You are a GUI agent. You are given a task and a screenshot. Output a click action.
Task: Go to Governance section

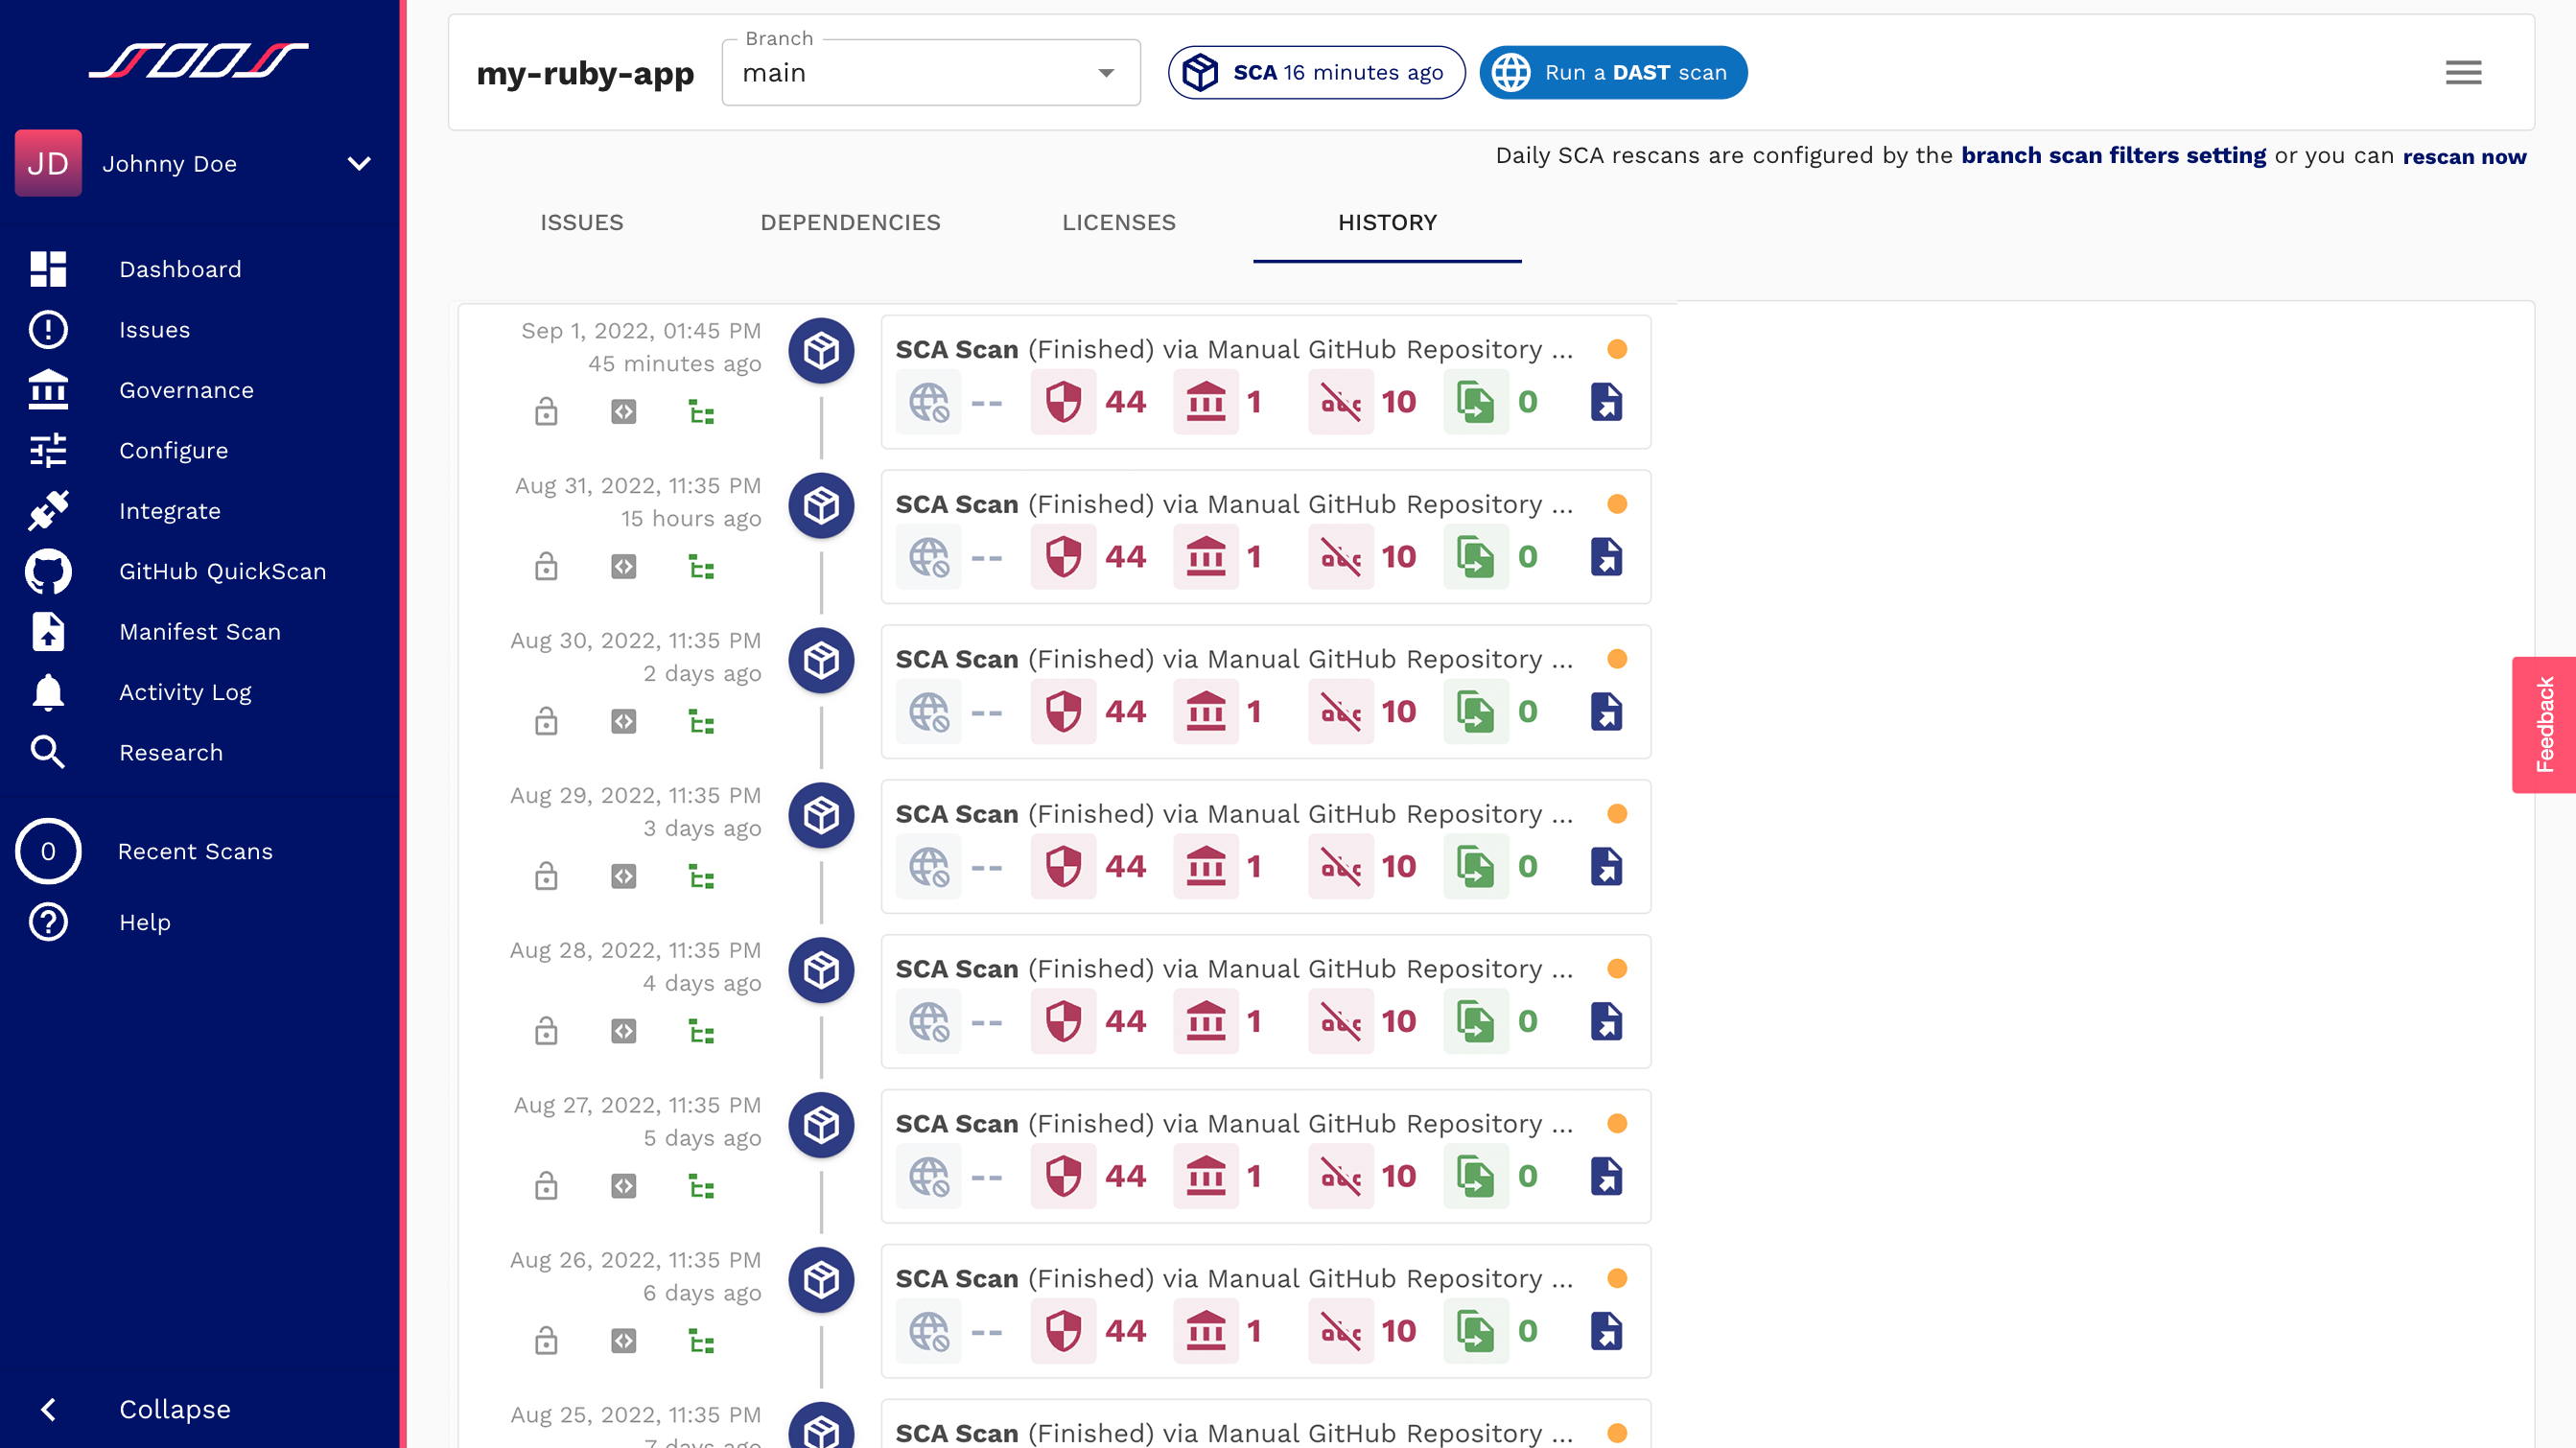pyautogui.click(x=186, y=390)
